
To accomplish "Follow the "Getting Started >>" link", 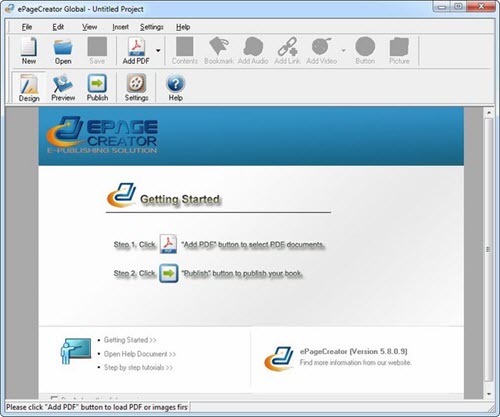I will (x=130, y=340).
